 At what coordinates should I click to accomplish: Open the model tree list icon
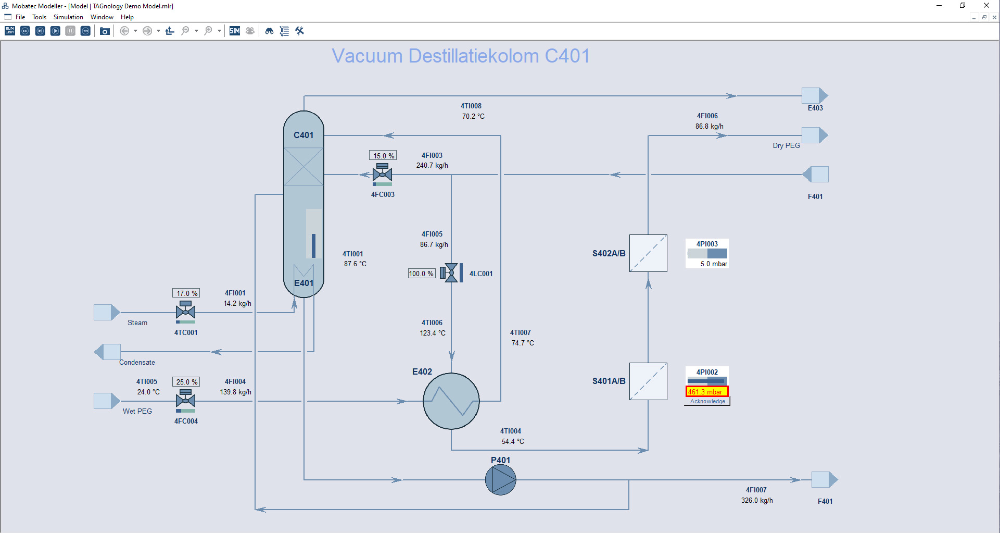point(284,31)
